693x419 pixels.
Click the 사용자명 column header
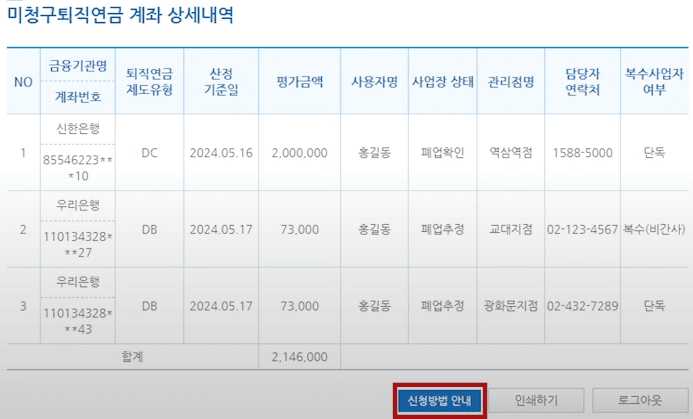pyautogui.click(x=374, y=82)
